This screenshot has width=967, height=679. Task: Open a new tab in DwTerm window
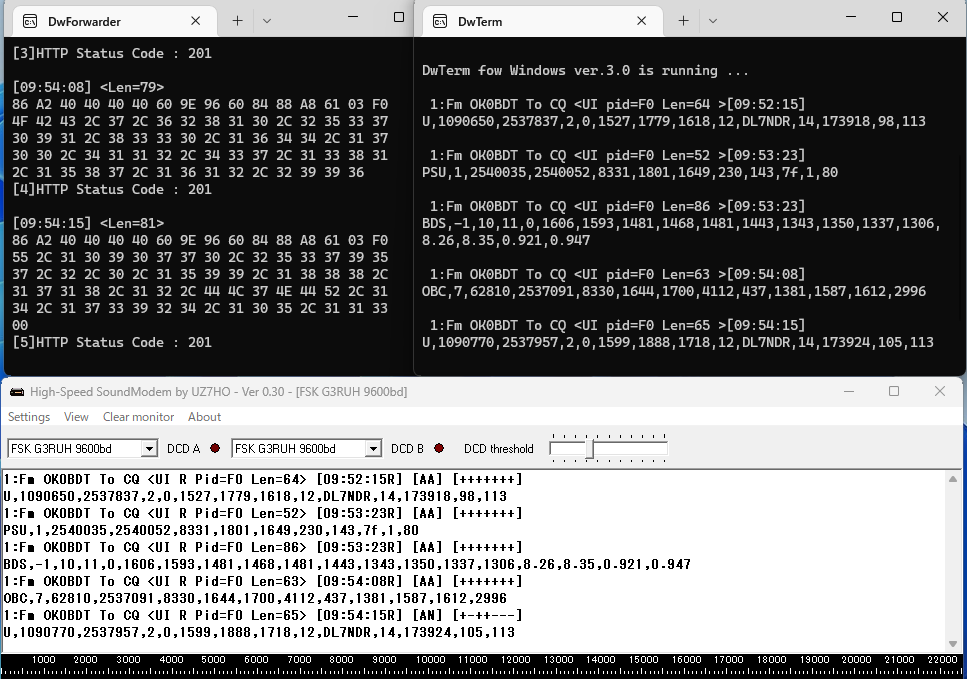pos(683,21)
